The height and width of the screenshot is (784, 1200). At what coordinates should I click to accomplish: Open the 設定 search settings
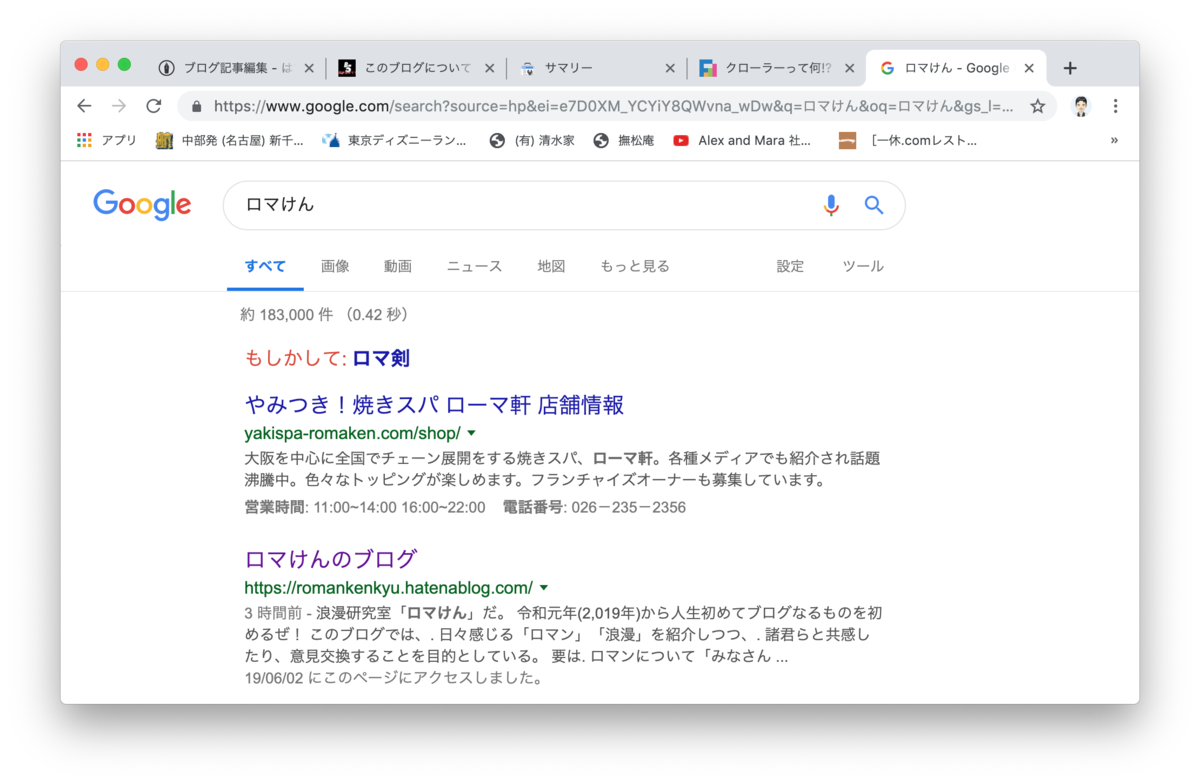point(790,266)
